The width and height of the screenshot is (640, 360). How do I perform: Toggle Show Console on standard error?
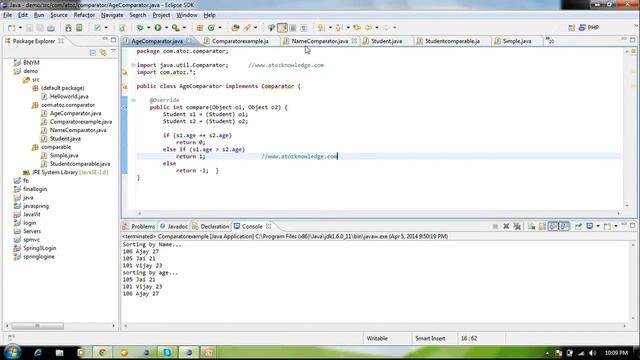point(564,226)
